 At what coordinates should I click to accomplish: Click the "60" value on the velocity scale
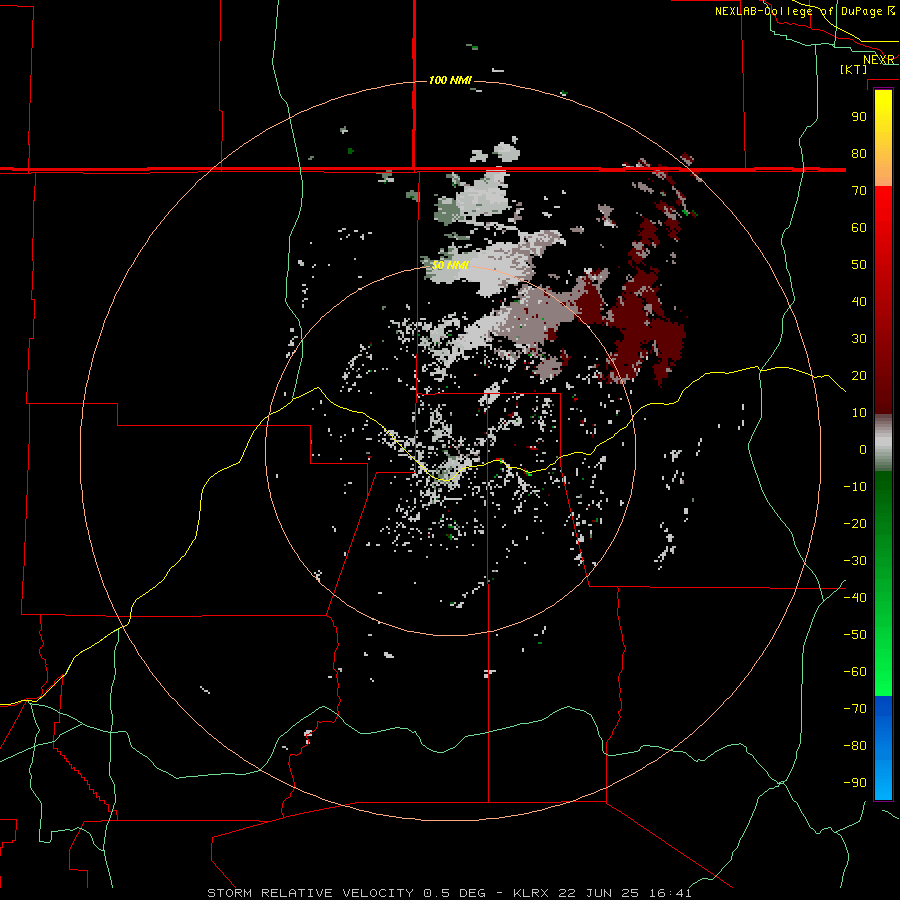859,228
